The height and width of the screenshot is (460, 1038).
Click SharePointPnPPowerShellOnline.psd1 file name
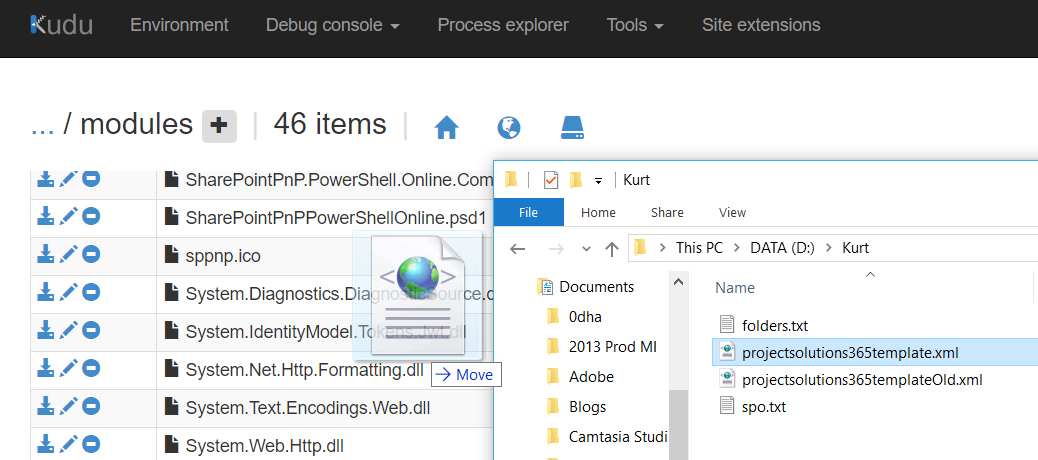pyautogui.click(x=336, y=218)
